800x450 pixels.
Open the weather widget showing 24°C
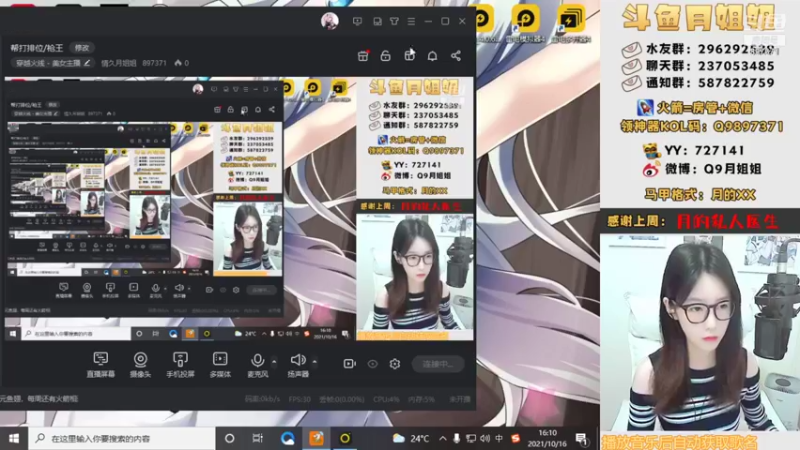411,438
